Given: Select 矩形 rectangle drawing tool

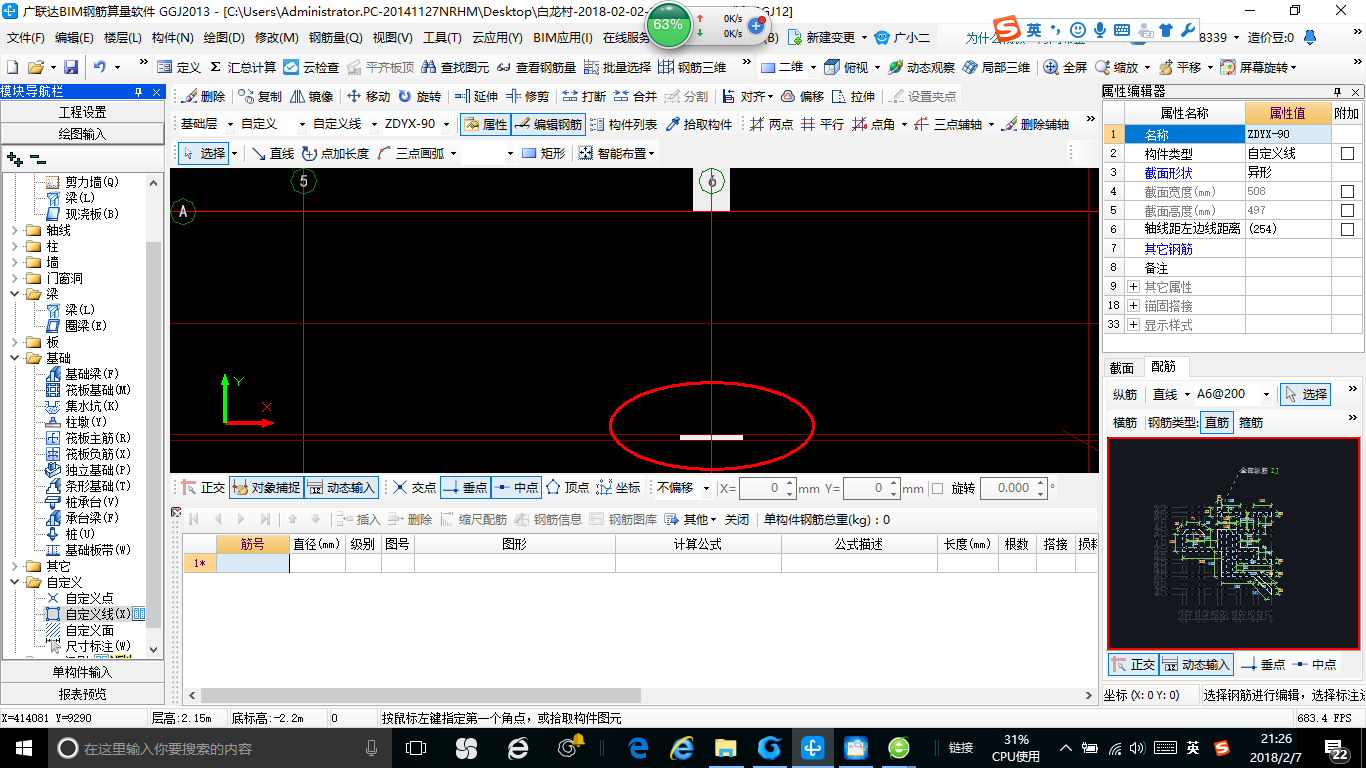Looking at the screenshot, I should (x=544, y=153).
